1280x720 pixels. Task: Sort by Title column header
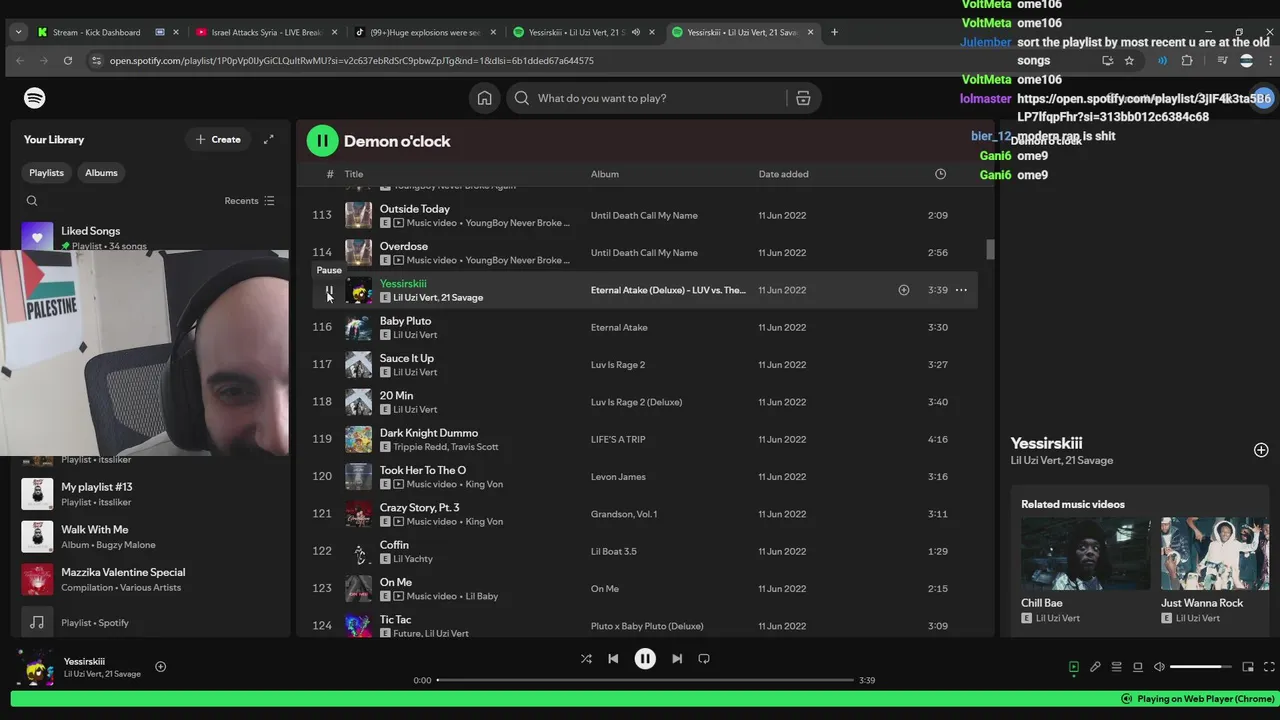click(x=353, y=174)
